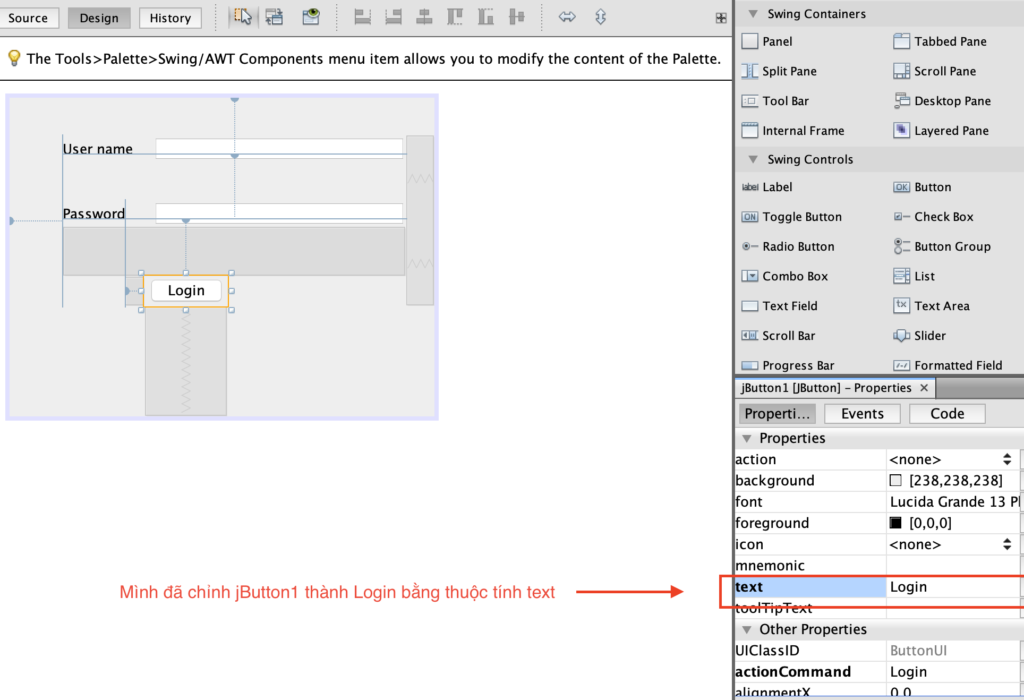Viewport: 1024px width, 700px height.
Task: Select the Scroll Pane container in the palette
Action: (x=940, y=71)
